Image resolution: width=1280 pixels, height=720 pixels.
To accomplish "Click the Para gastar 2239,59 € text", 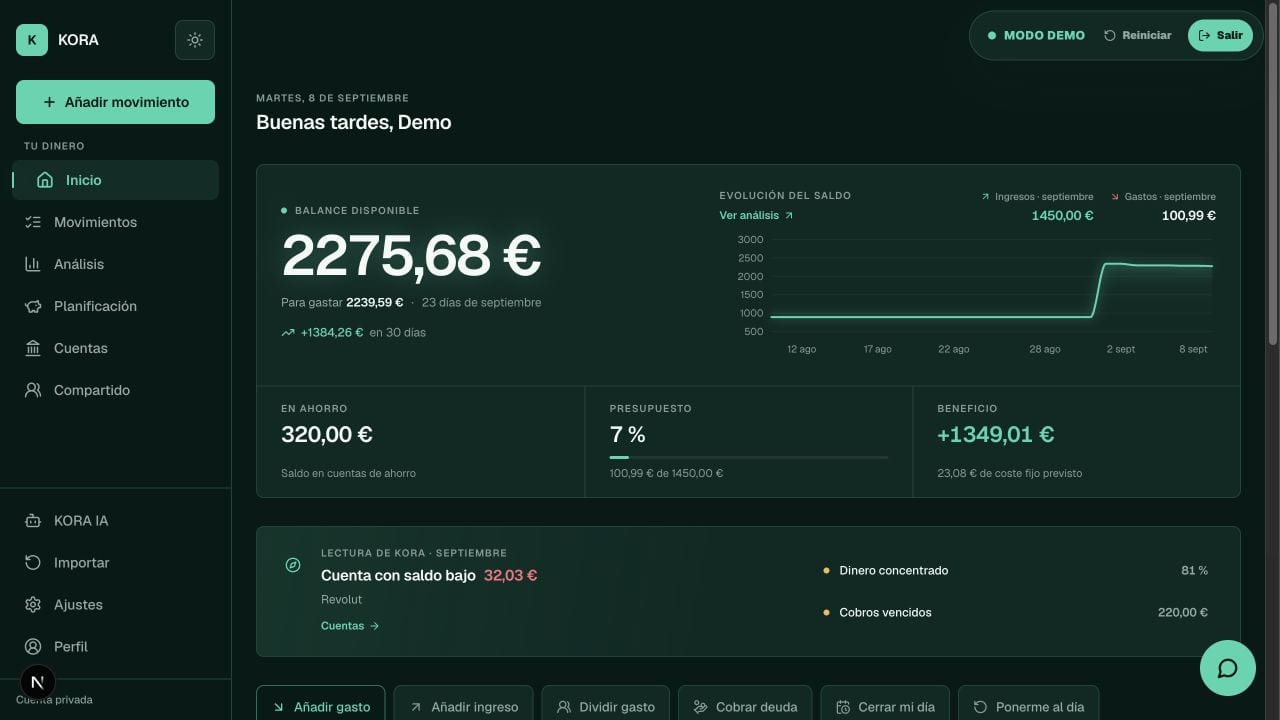I will tap(342, 302).
